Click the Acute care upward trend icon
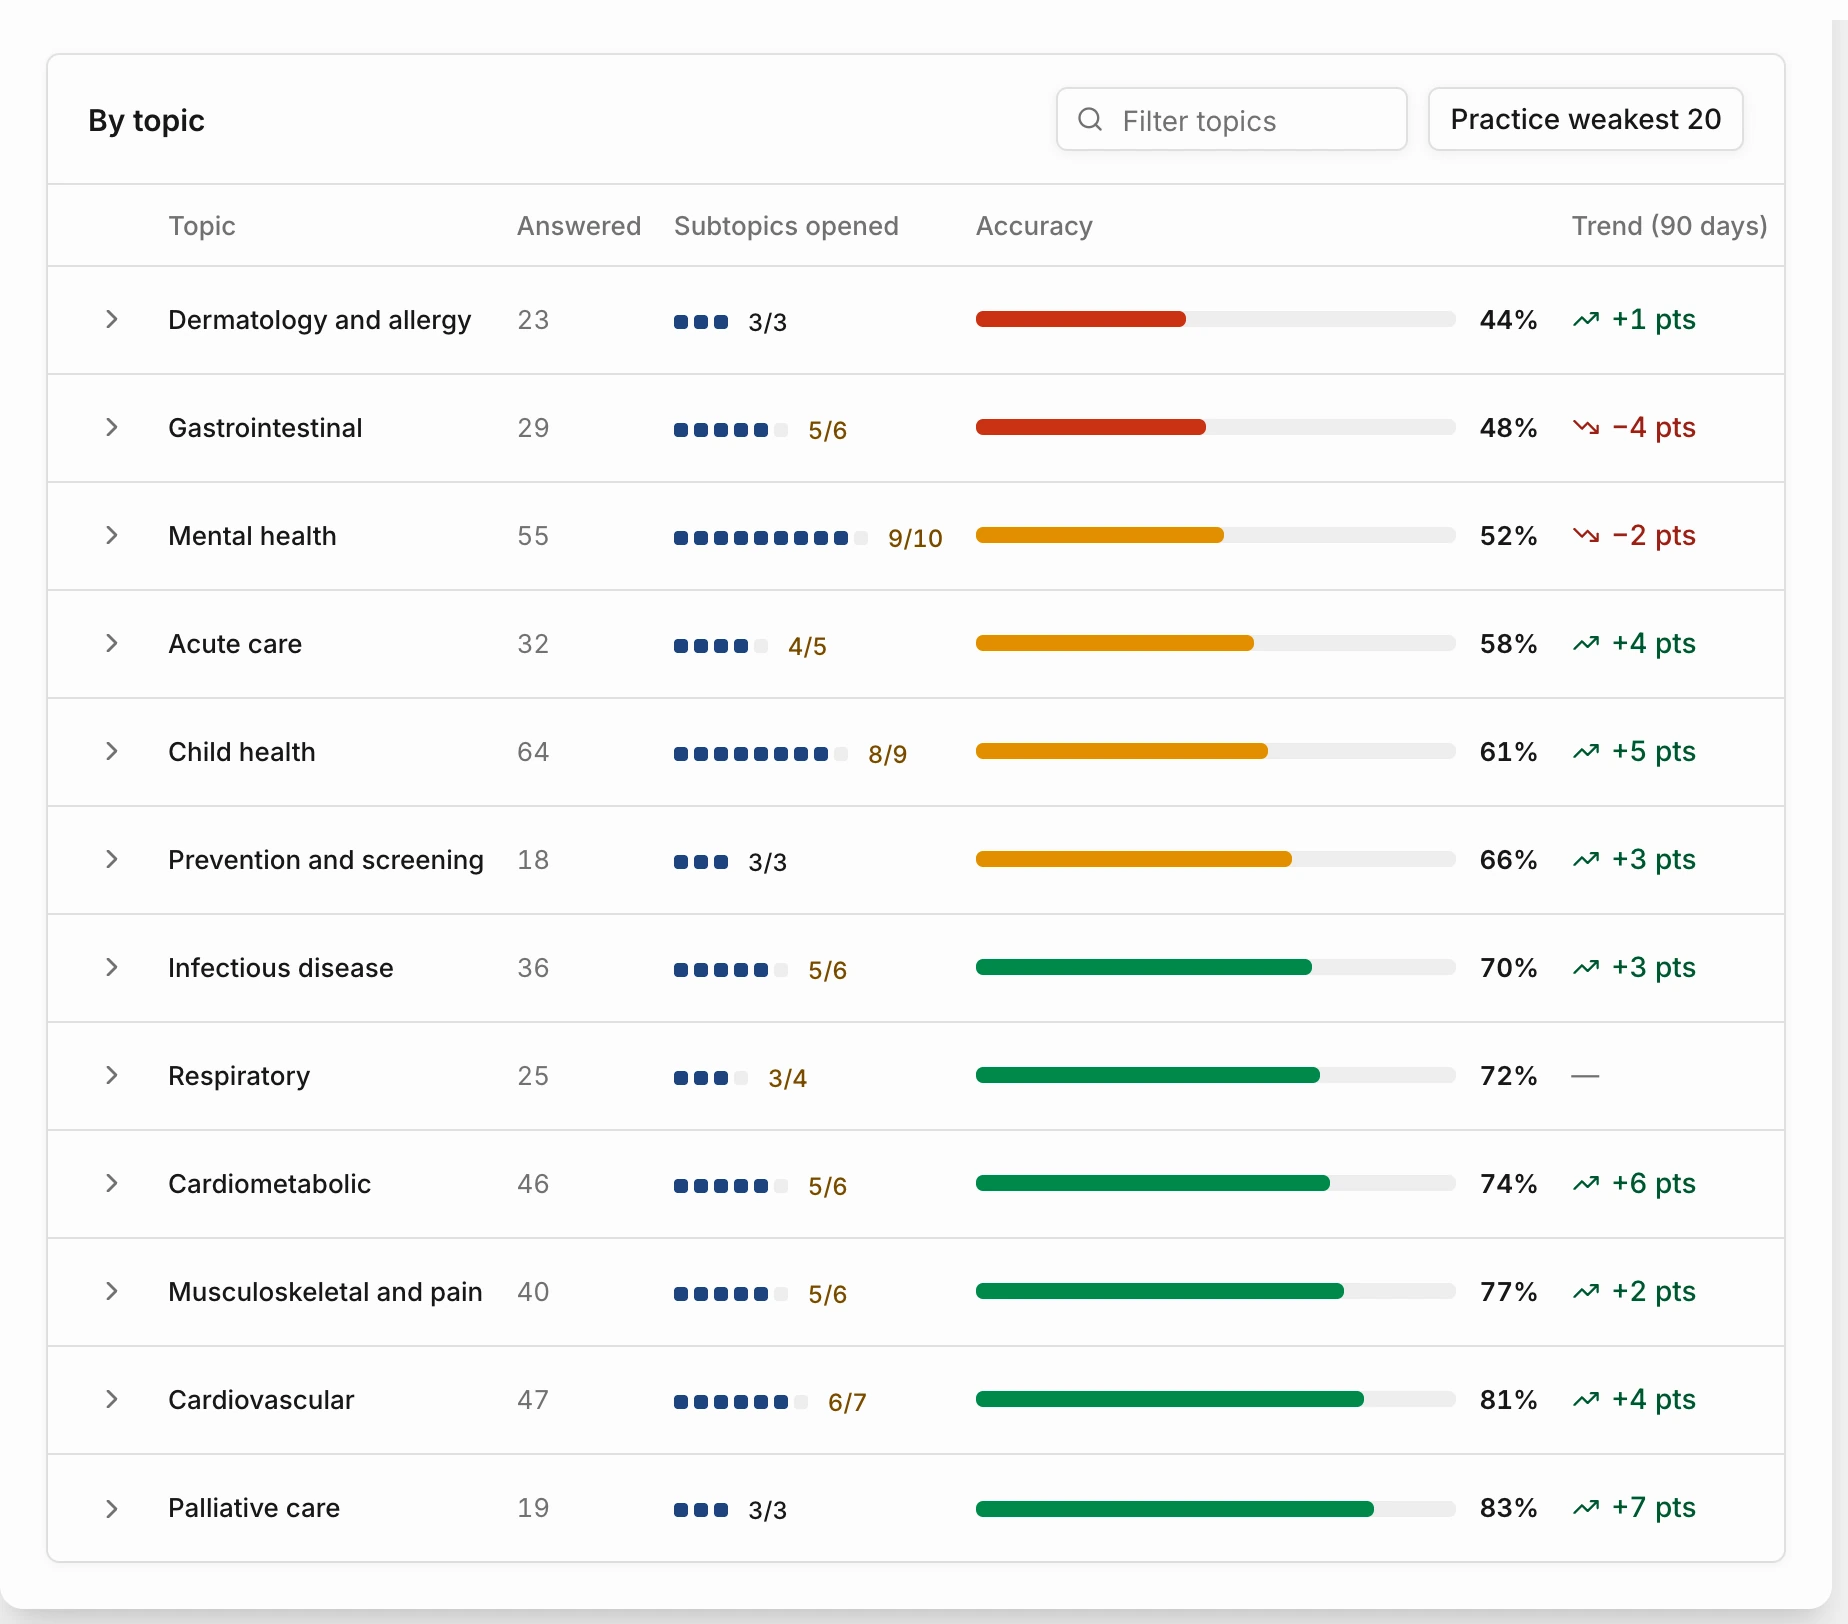This screenshot has height=1624, width=1848. coord(1586,644)
